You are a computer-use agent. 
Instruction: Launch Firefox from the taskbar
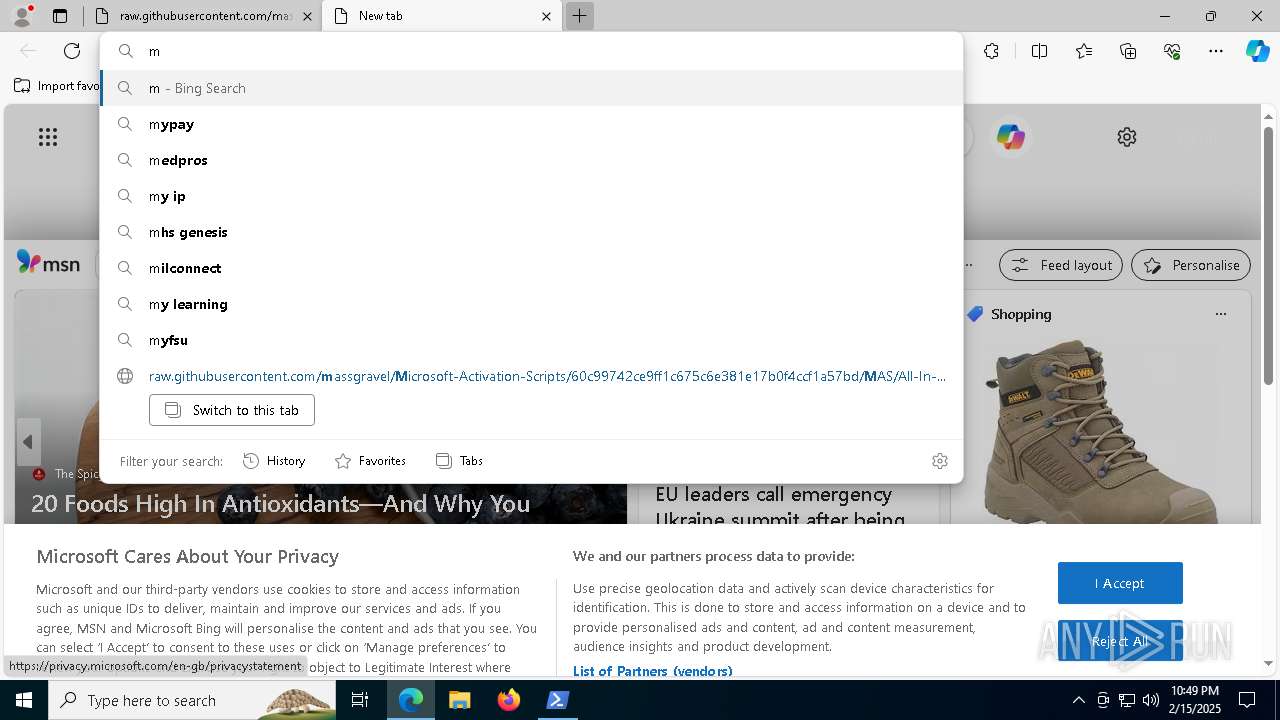click(x=509, y=700)
